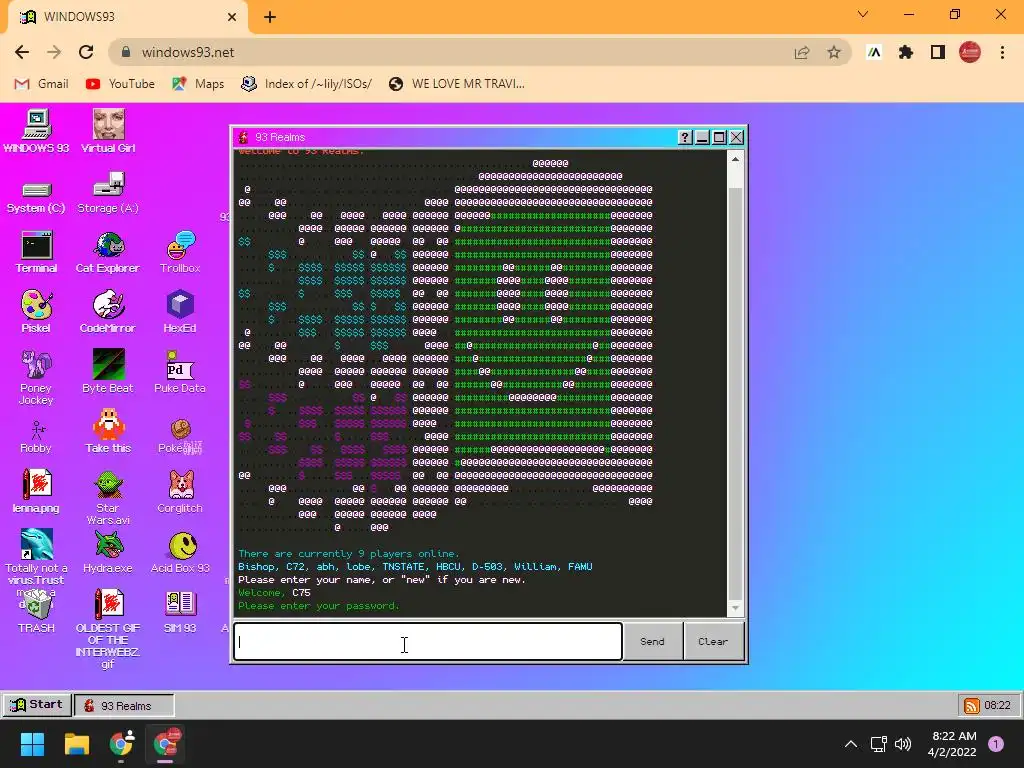Open OLDEST GIF OF THE INTERWEBZ icon

(x=108, y=628)
